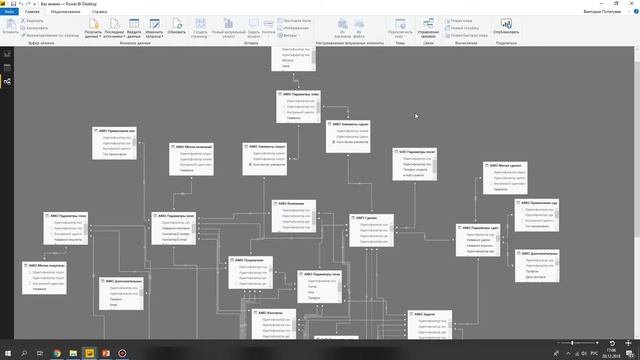Click the taskbar search magnifier
The image size is (640, 360).
24,353
